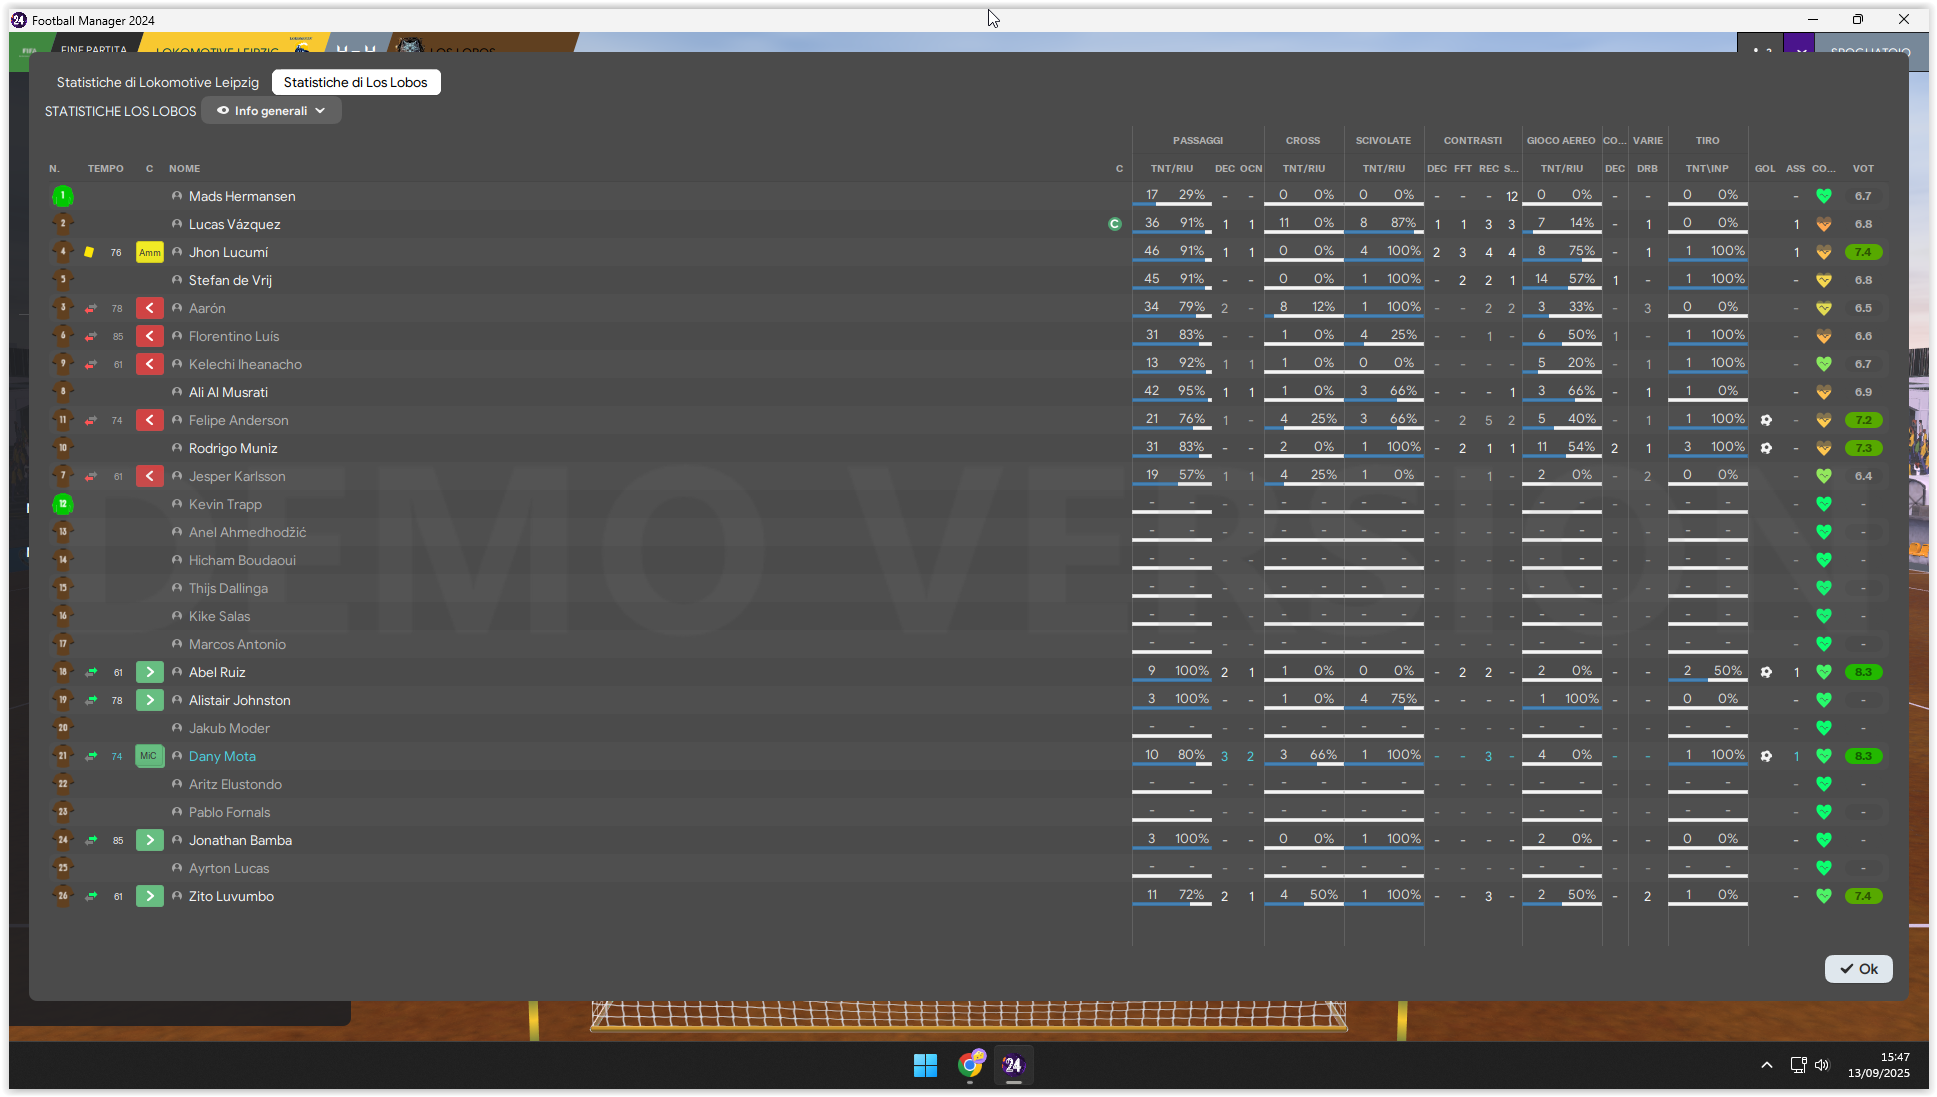Sort players by the VOT rating column
Screen dimensions: 1937x1097
point(1862,168)
